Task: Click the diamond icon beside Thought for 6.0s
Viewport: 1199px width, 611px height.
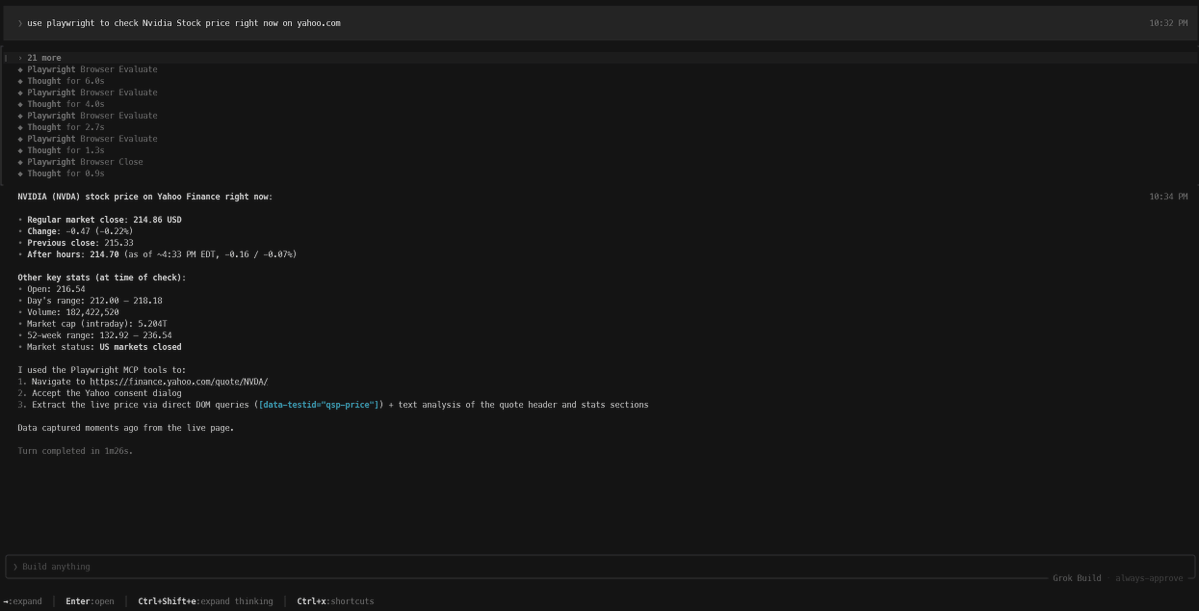Action: tap(21, 81)
